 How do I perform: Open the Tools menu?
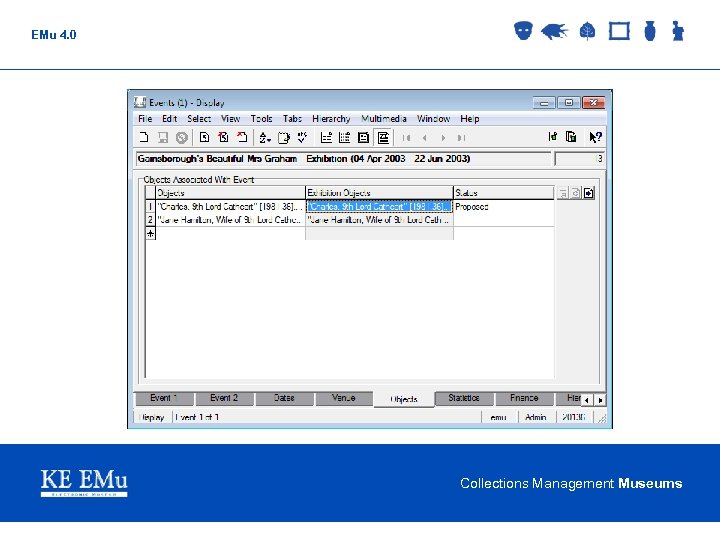click(261, 118)
